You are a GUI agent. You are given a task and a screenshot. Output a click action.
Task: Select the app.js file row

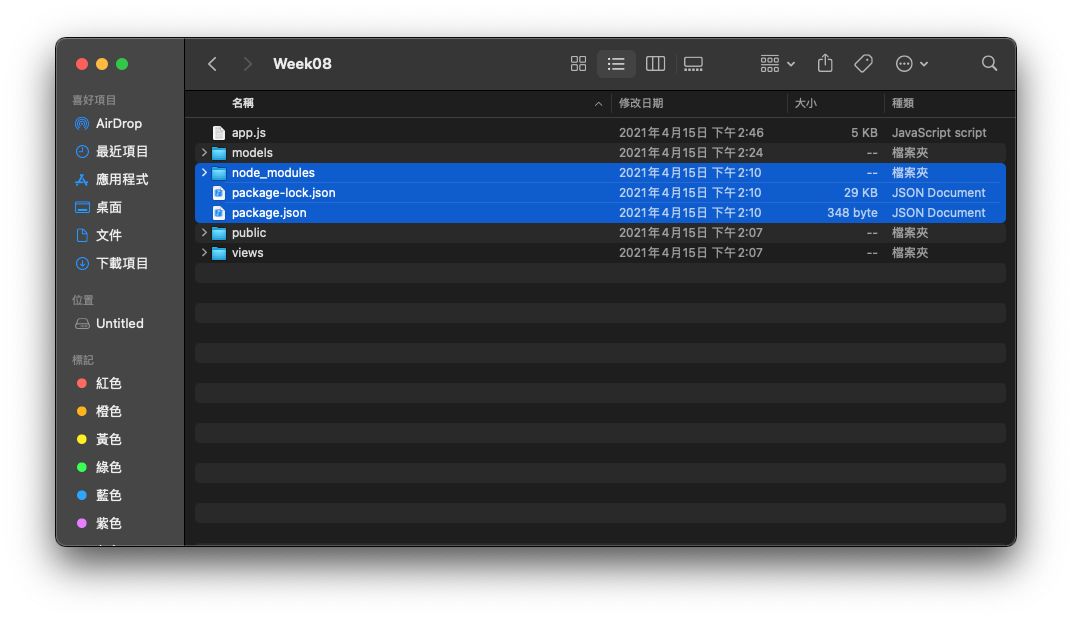point(249,133)
